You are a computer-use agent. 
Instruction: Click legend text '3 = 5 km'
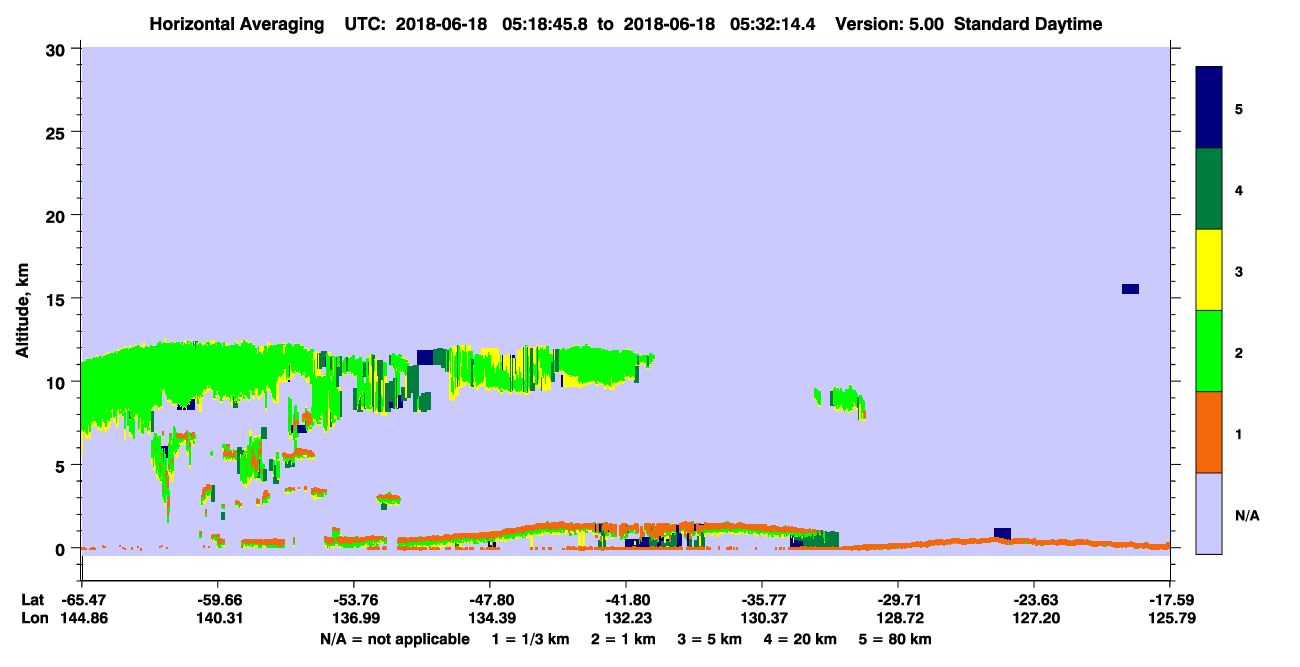710,639
